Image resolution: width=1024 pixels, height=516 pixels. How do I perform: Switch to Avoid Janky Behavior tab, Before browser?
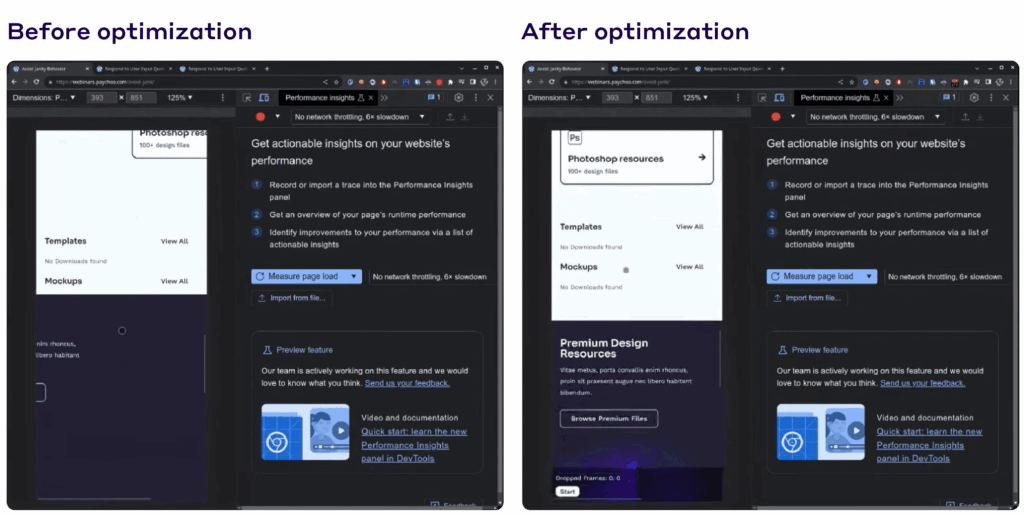point(51,69)
